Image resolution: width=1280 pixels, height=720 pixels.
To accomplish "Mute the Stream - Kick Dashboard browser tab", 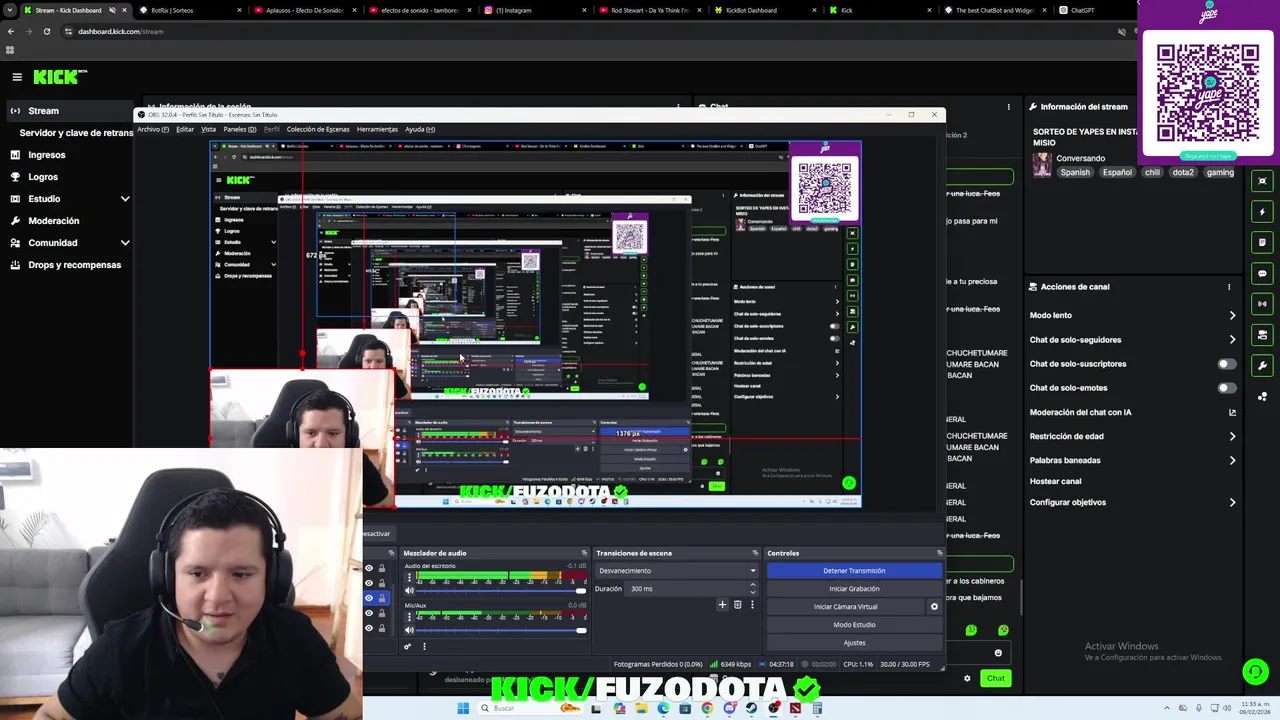I will [112, 10].
